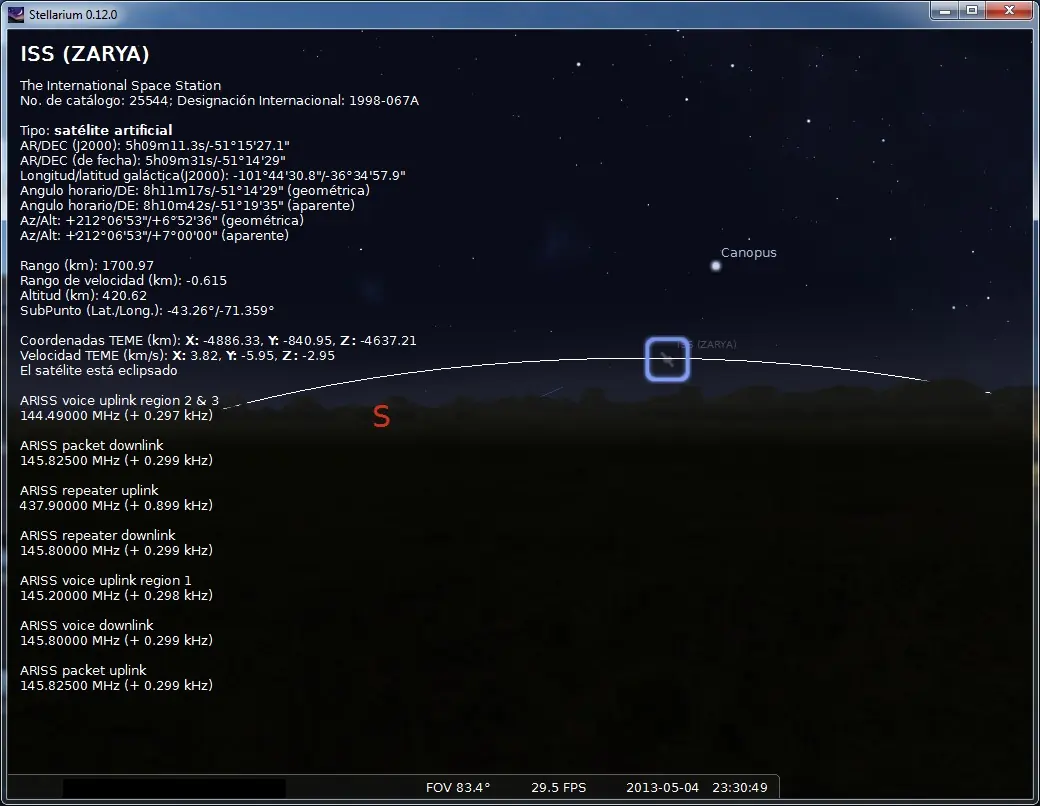The height and width of the screenshot is (806, 1040).
Task: Close the Stellarium window
Action: 1009,11
